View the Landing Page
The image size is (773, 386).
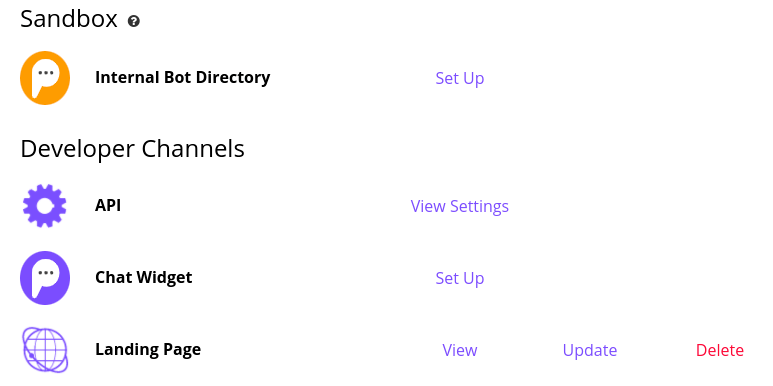pyautogui.click(x=459, y=351)
